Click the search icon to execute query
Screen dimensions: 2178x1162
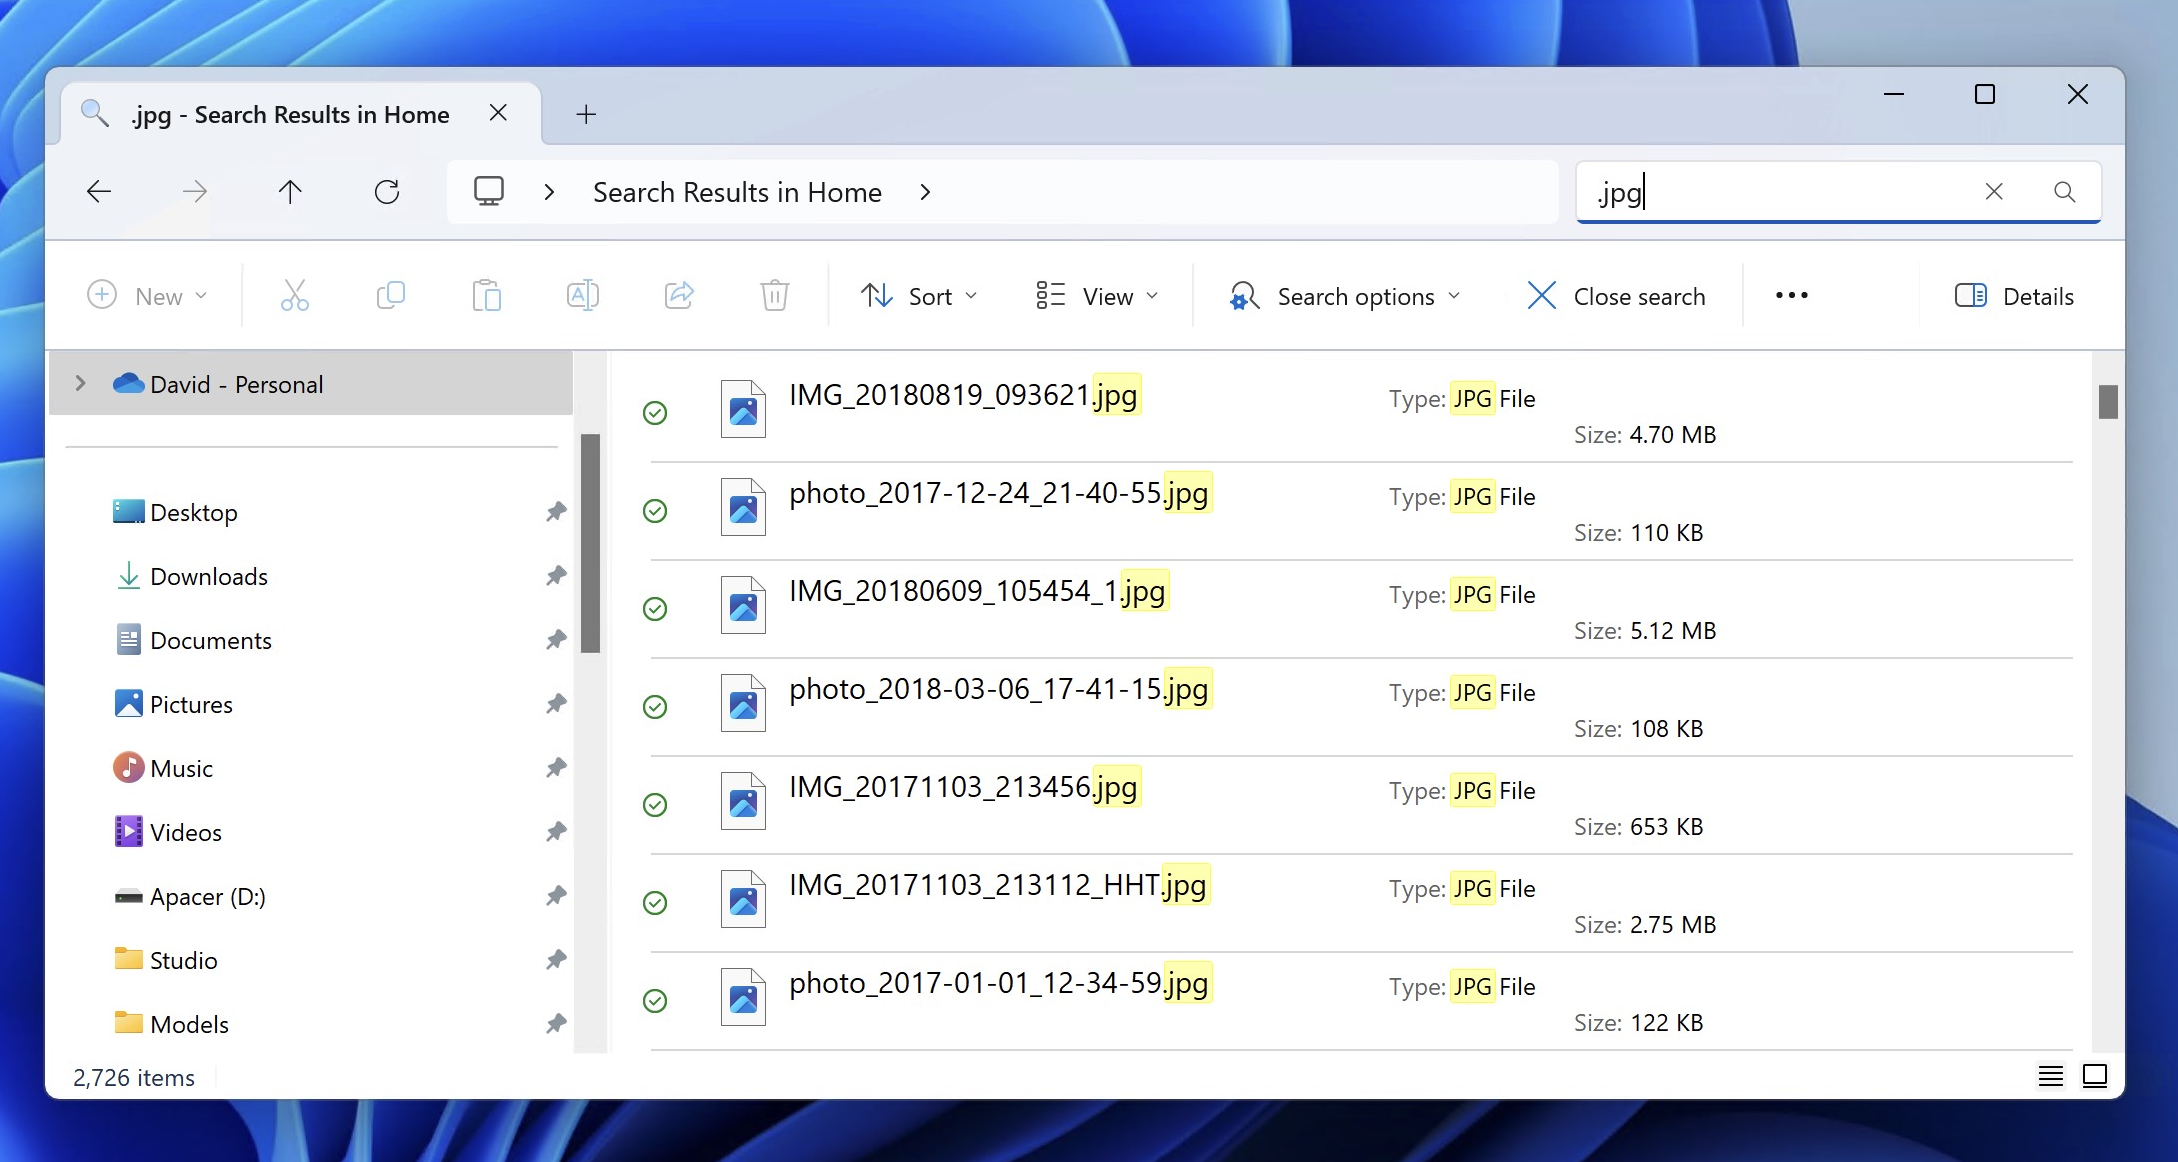point(2063,192)
